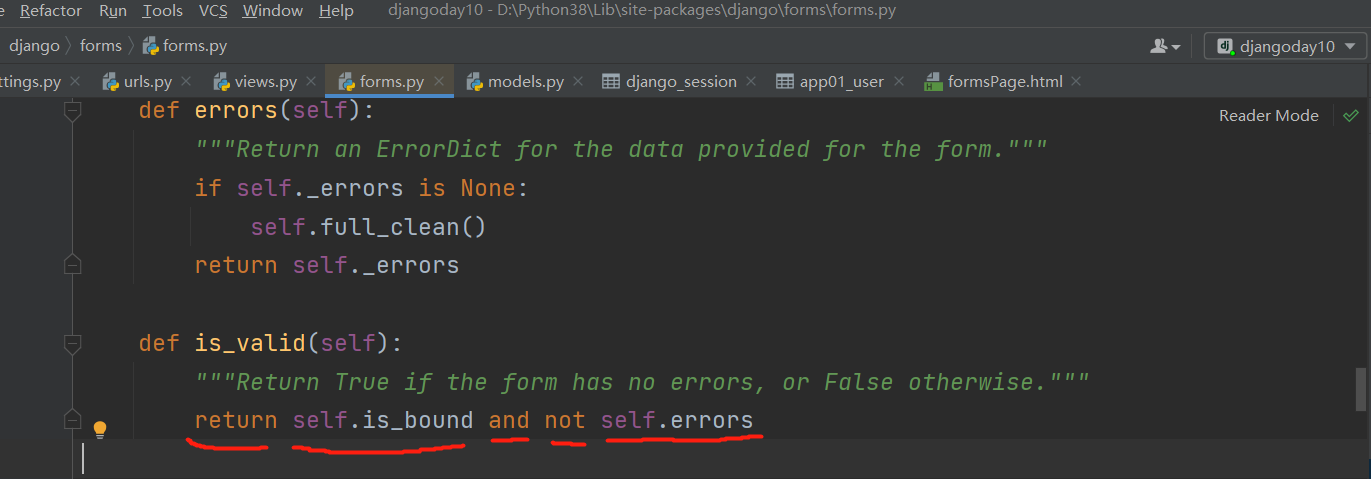The image size is (1371, 479).
Task: Click the intention lightbulb icon in gutter
Action: (x=100, y=430)
